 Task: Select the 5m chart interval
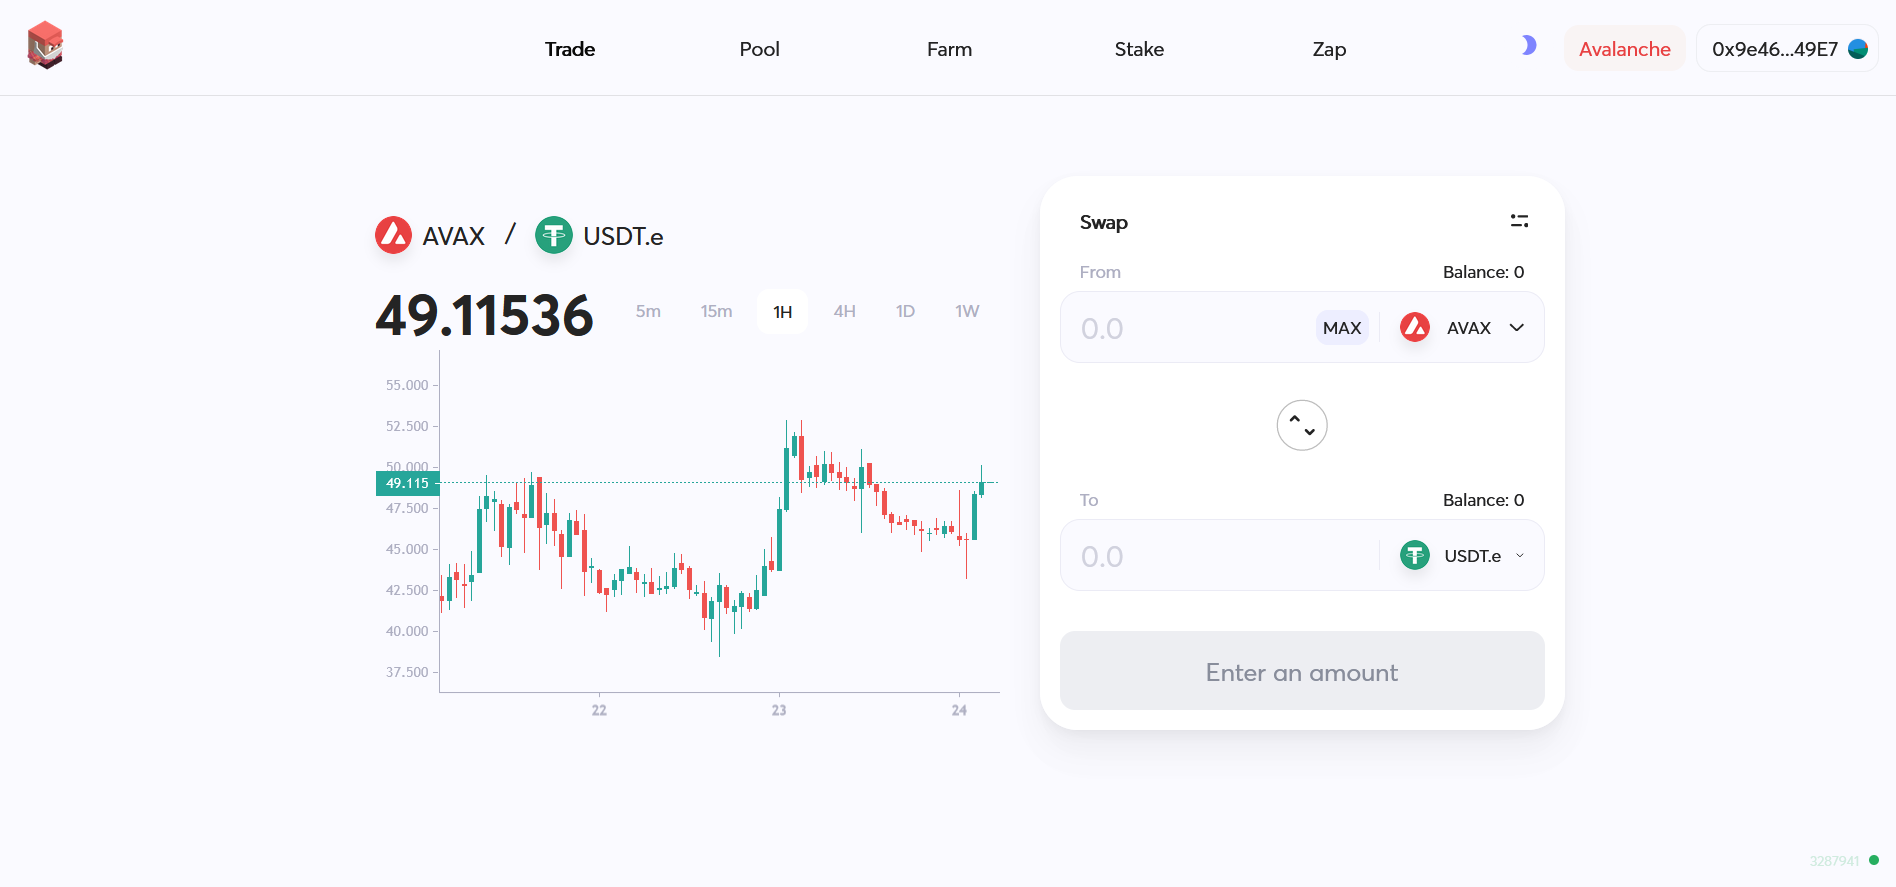[x=648, y=312]
